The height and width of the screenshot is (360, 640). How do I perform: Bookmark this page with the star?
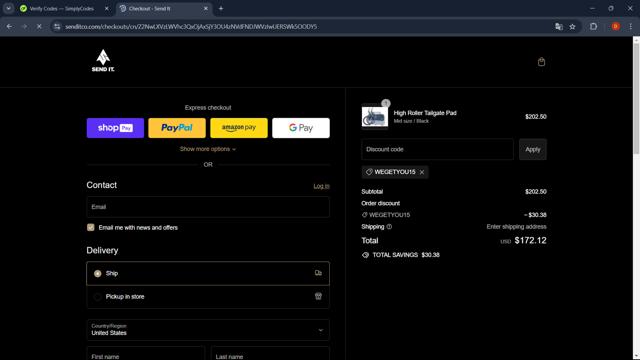coord(572,27)
